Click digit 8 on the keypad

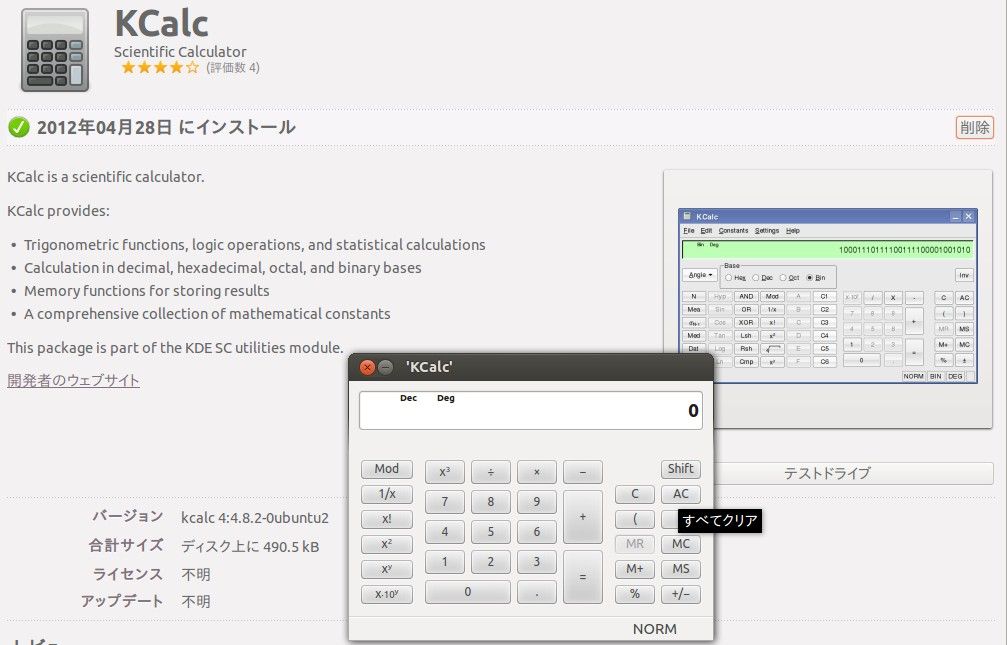point(491,502)
